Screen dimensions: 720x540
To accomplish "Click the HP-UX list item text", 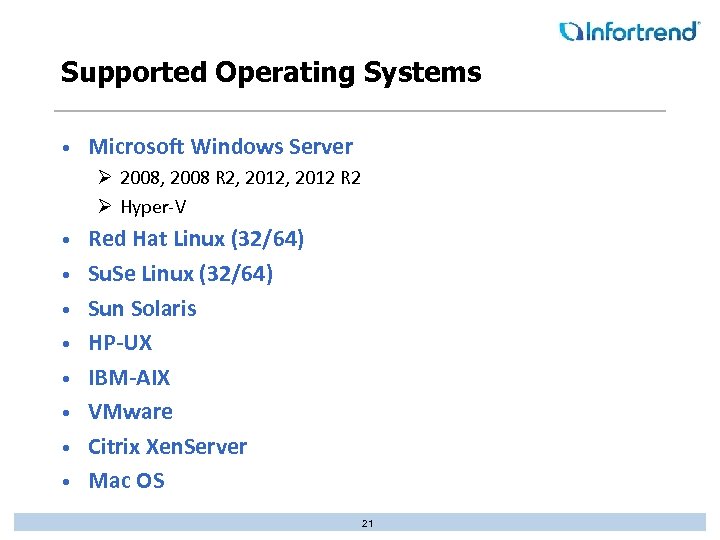I will [x=120, y=343].
